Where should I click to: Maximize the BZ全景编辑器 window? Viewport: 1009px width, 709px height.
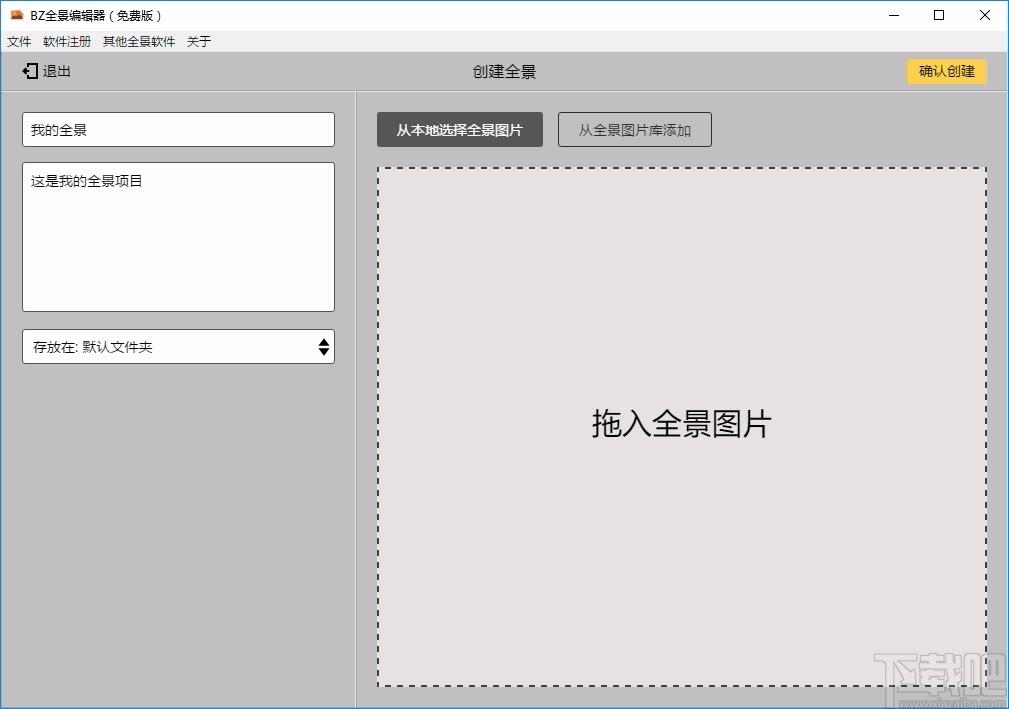click(939, 15)
